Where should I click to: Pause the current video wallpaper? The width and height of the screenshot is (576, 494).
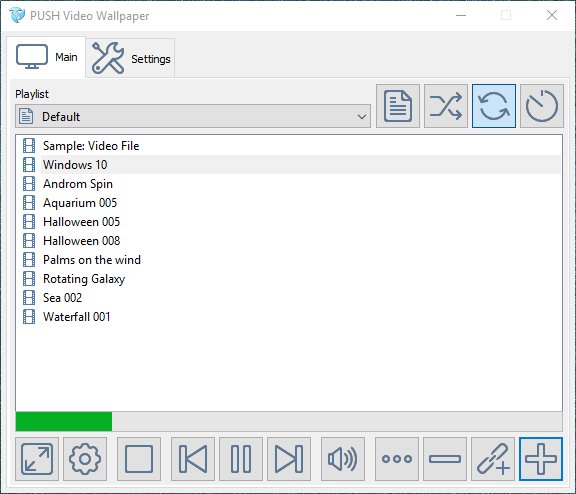241,459
